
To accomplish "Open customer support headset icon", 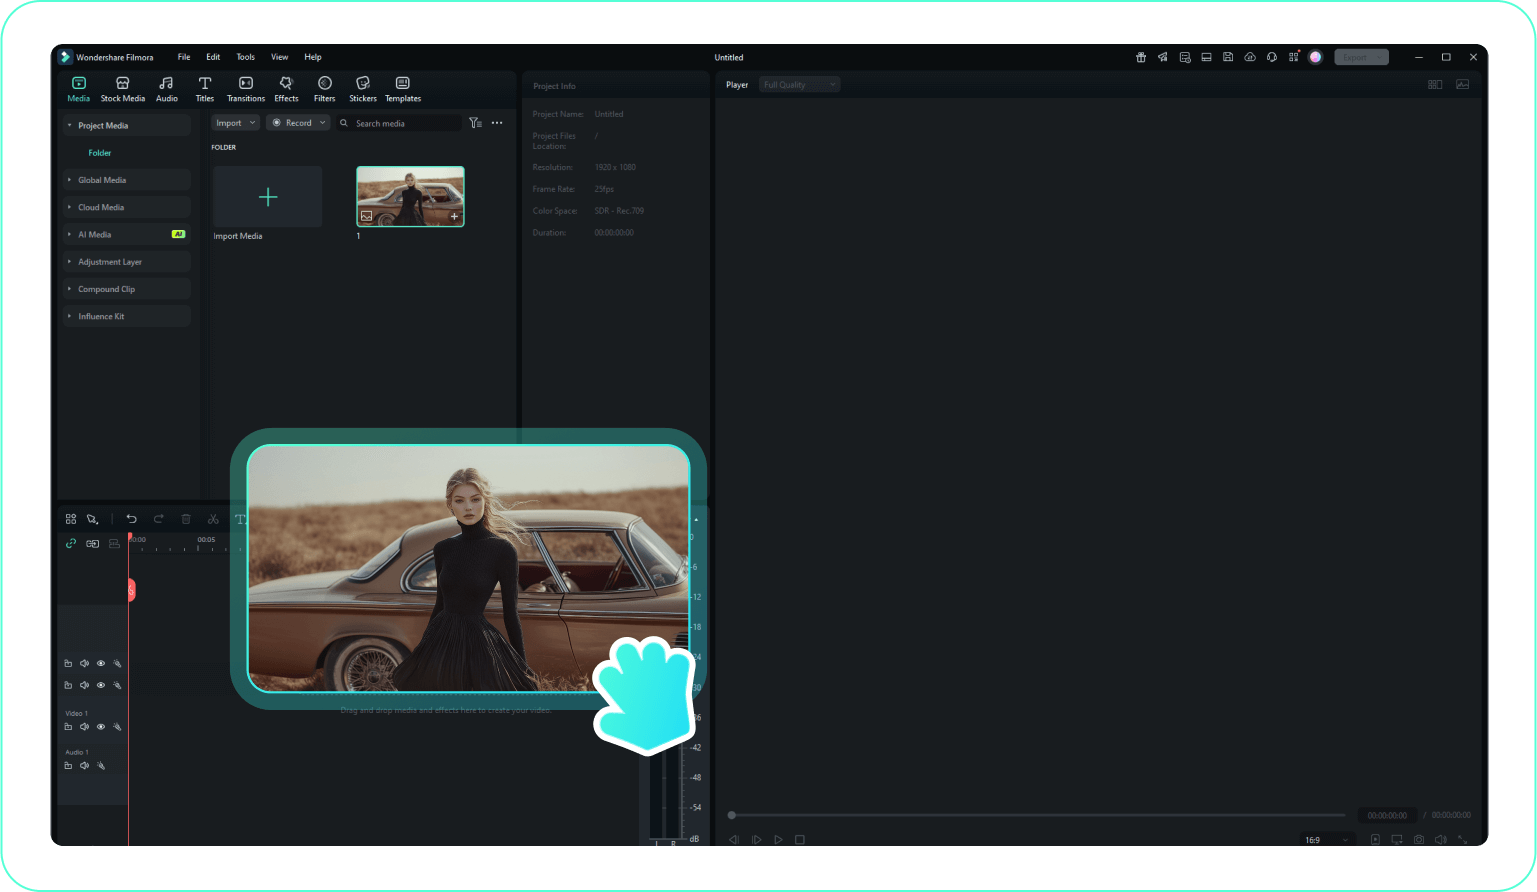I will [x=1272, y=57].
